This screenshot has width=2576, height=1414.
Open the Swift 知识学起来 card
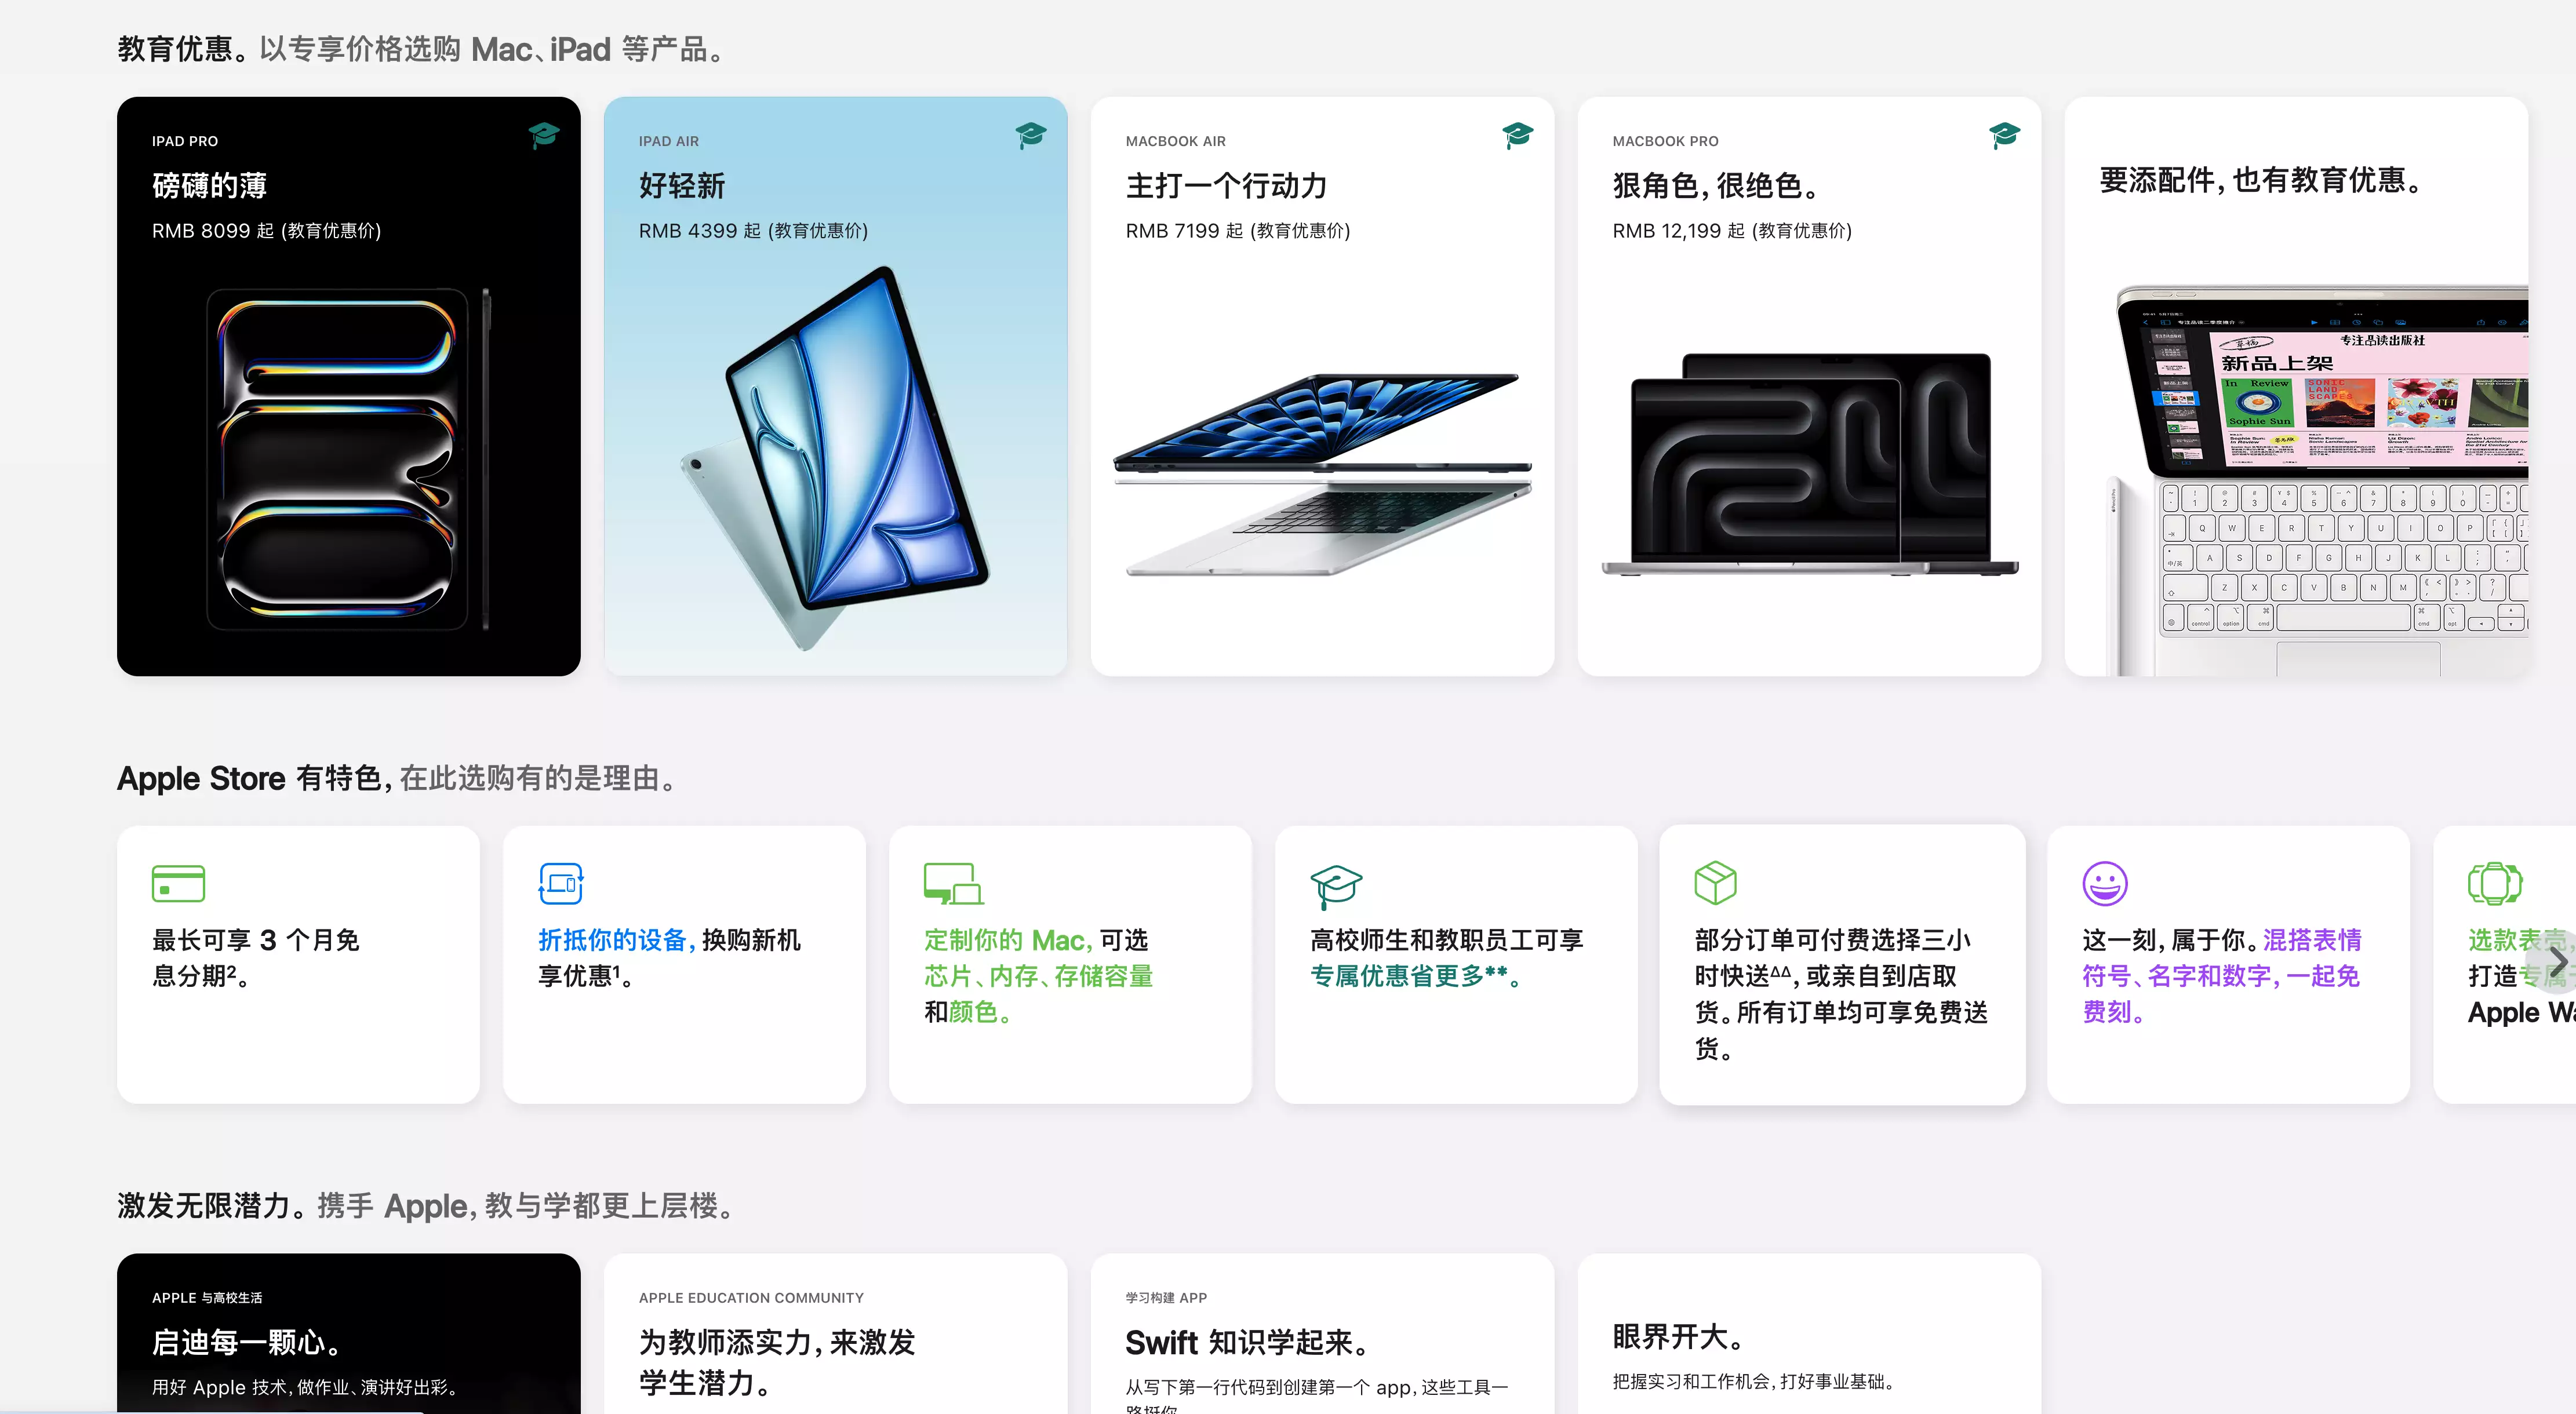point(1322,1334)
